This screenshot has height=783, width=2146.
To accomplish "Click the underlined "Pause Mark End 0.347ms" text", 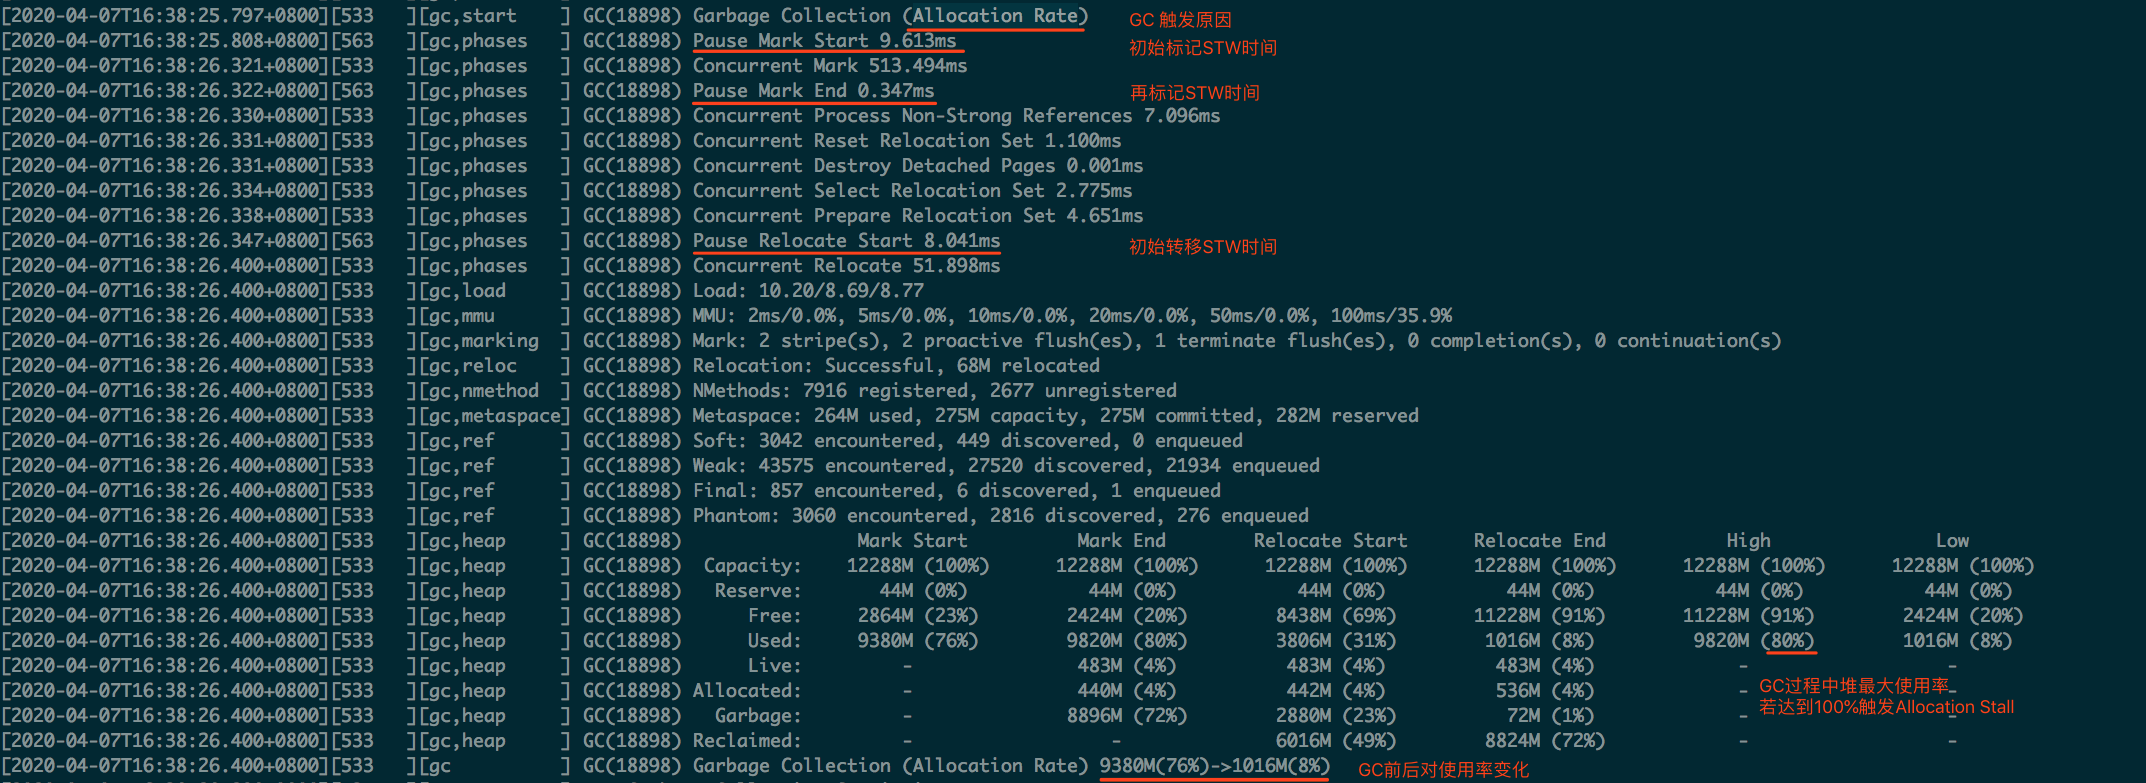I will [x=813, y=91].
